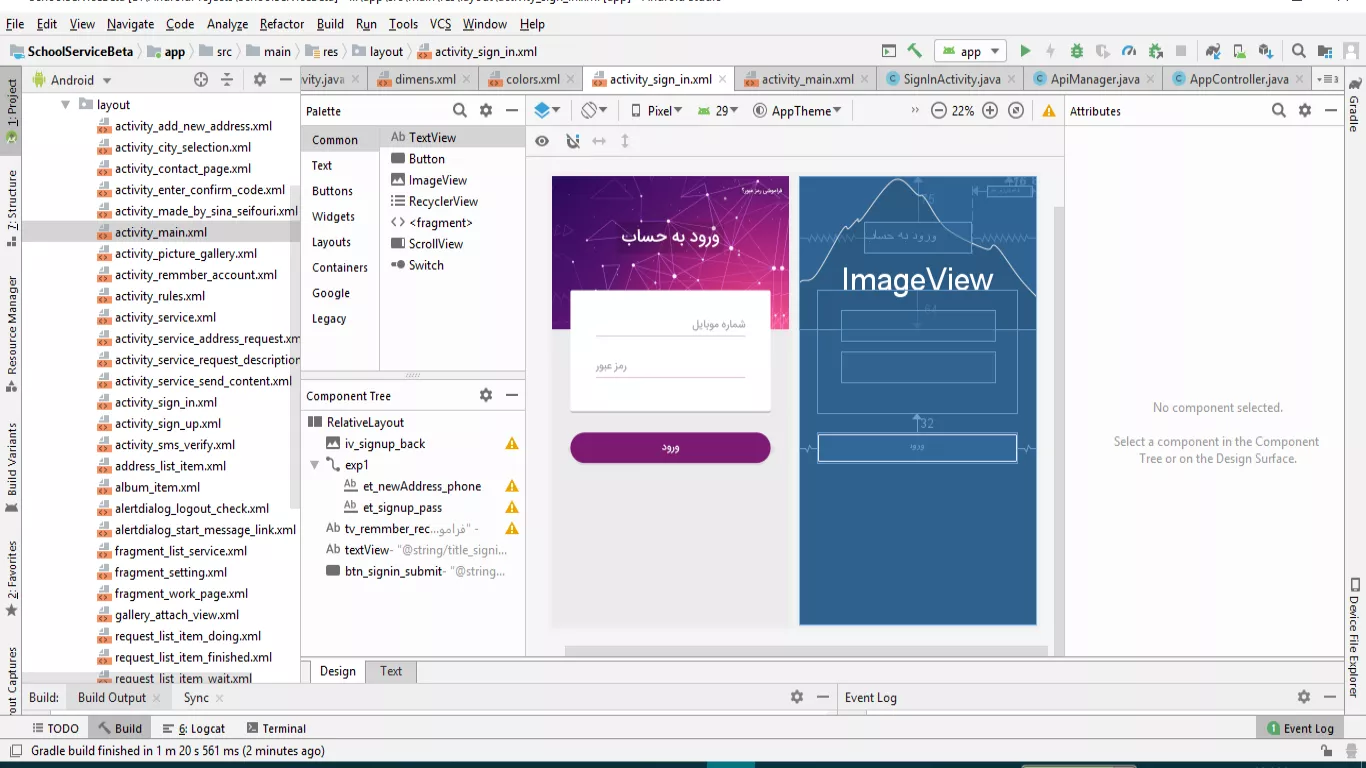Screen dimensions: 1366x768
Task: Open SDK Manager icon
Action: 1266,51
